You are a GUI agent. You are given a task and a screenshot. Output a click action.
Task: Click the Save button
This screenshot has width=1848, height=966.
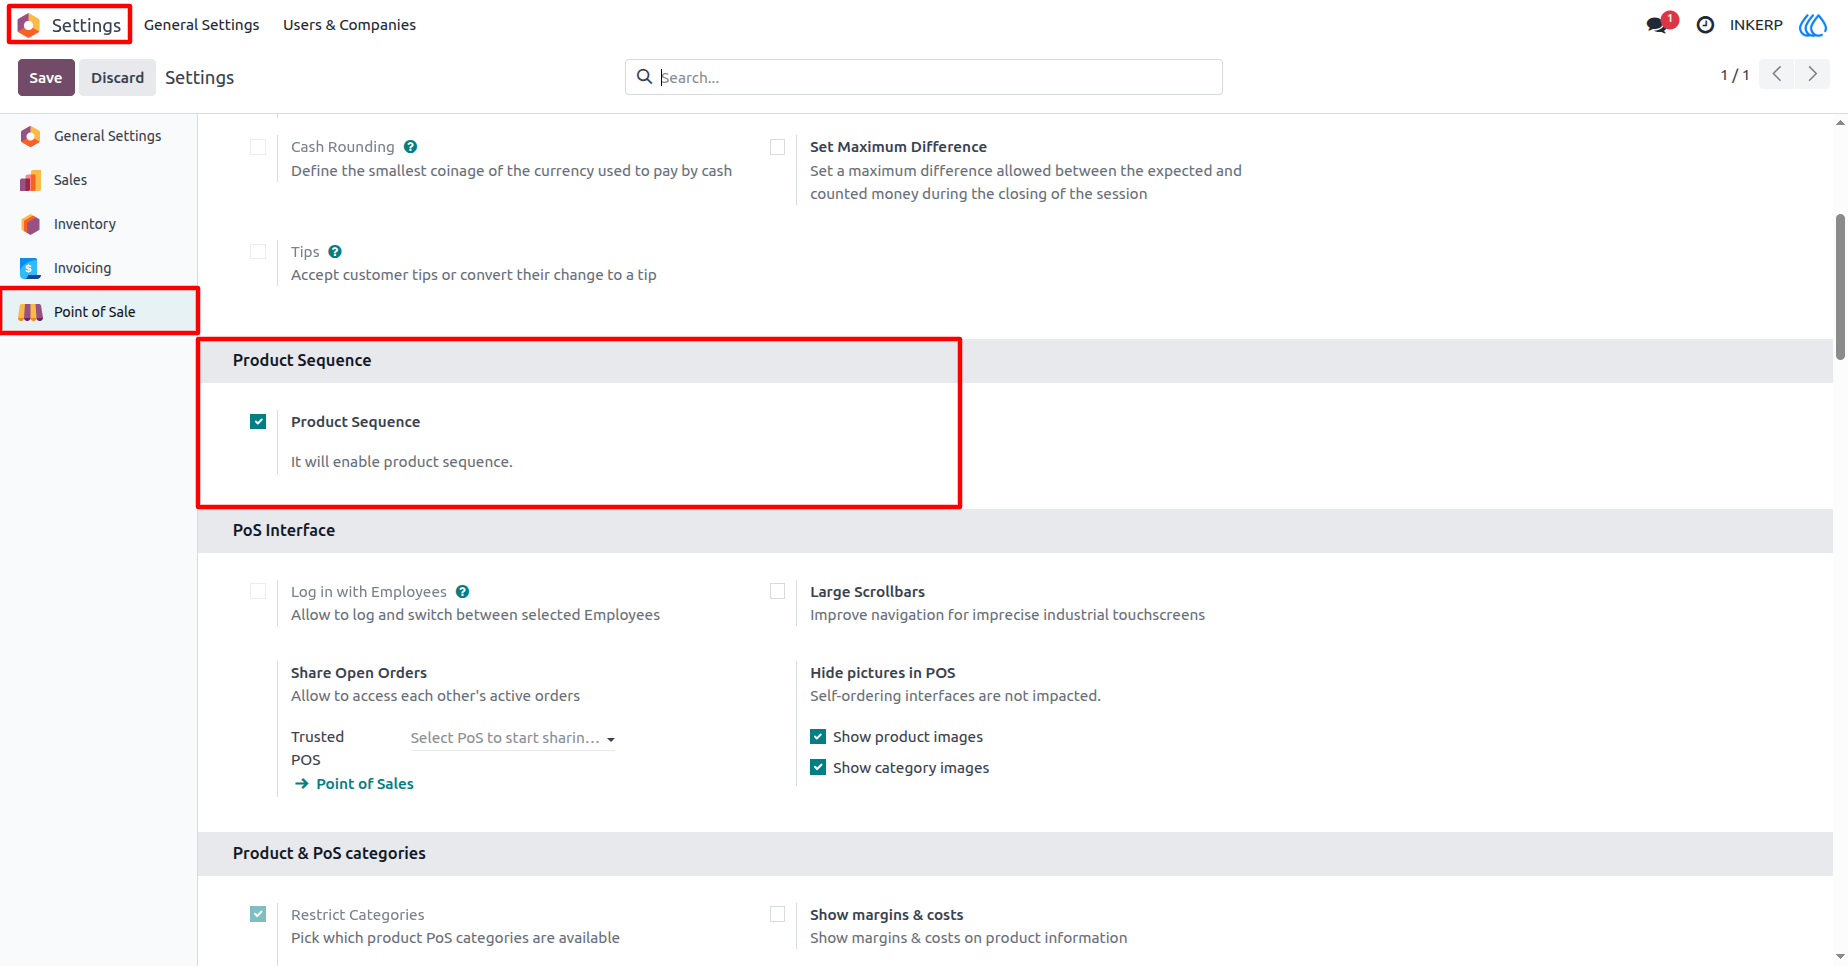(x=46, y=78)
